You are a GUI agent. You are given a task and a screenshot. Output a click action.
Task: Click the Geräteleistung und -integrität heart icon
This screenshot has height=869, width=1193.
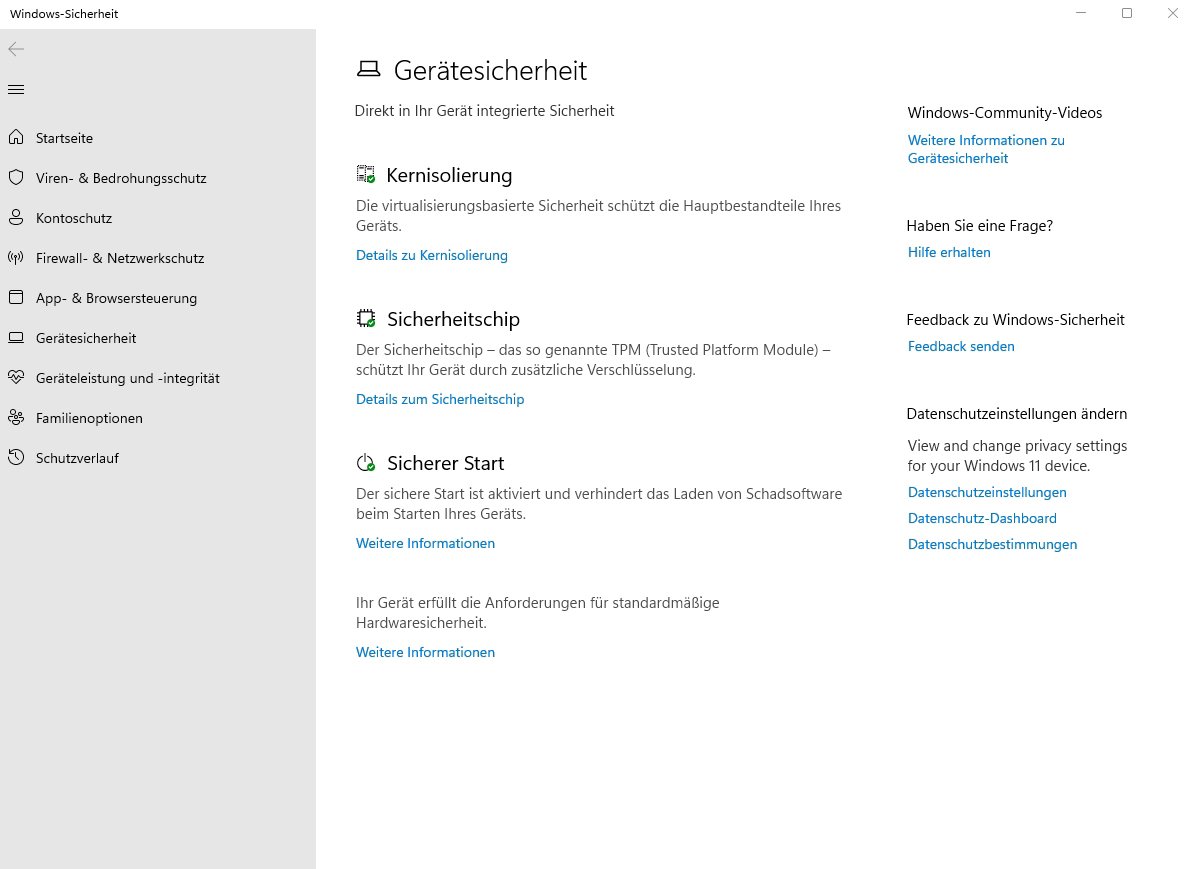tap(16, 377)
